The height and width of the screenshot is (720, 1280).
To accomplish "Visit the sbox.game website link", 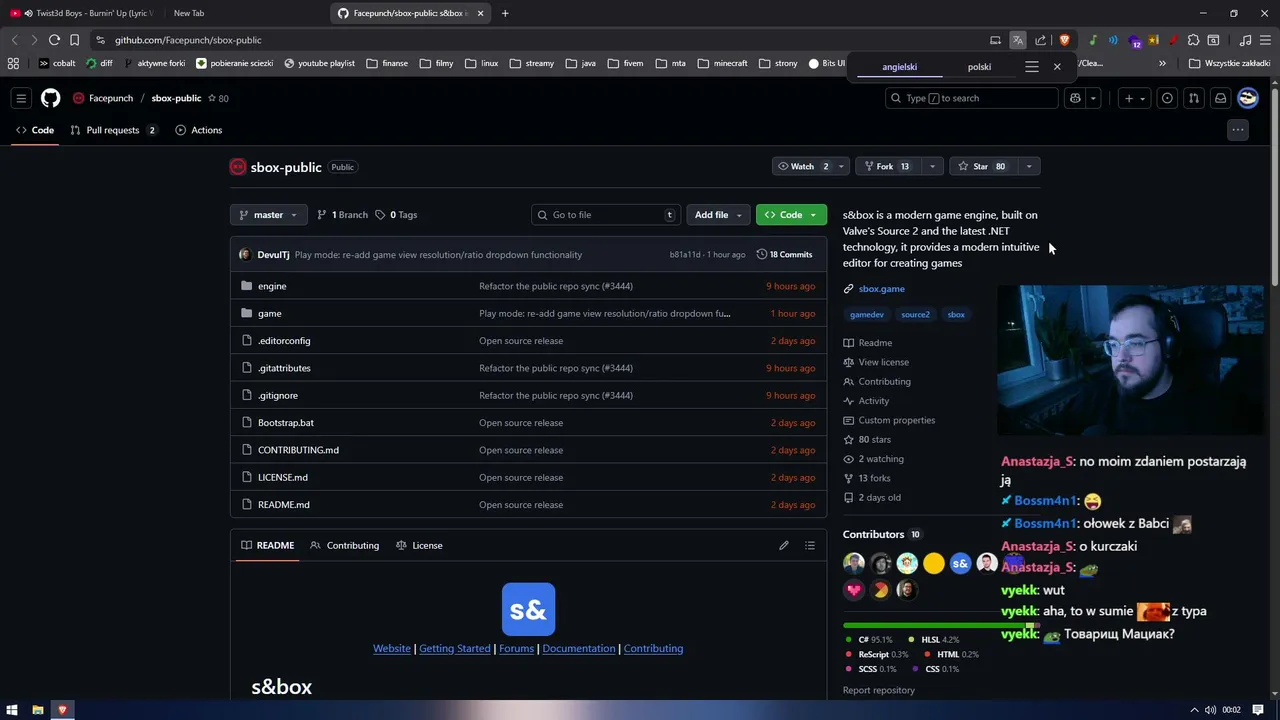I will tap(881, 289).
